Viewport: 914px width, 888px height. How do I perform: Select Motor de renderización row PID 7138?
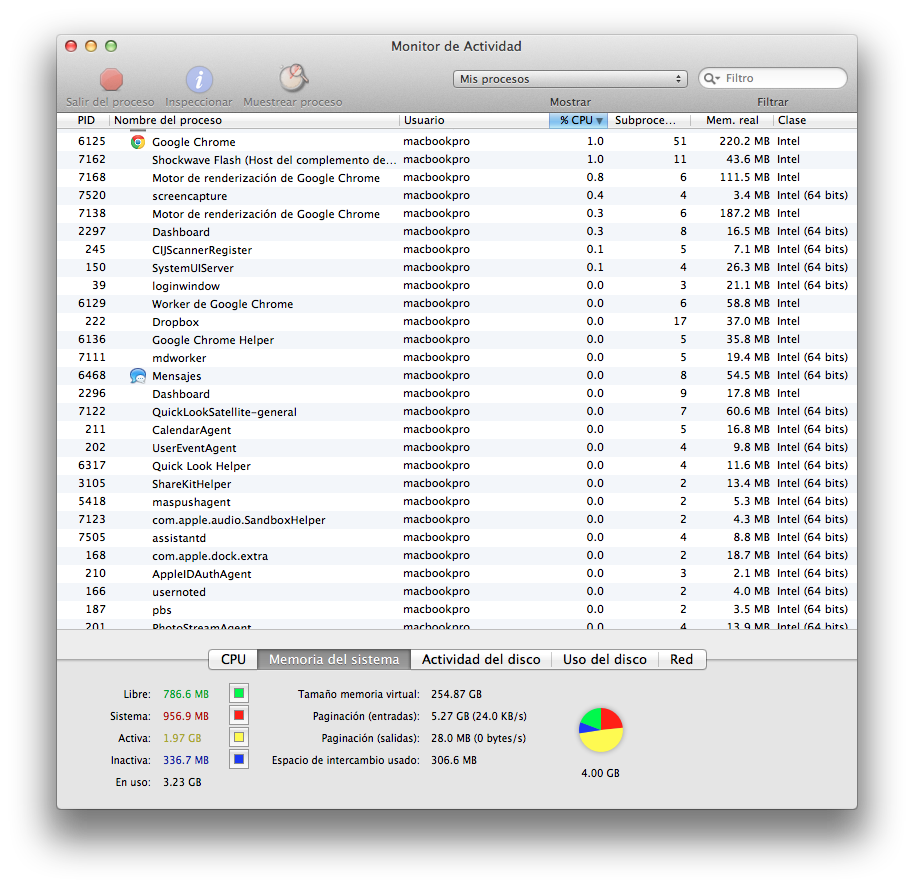pos(457,214)
